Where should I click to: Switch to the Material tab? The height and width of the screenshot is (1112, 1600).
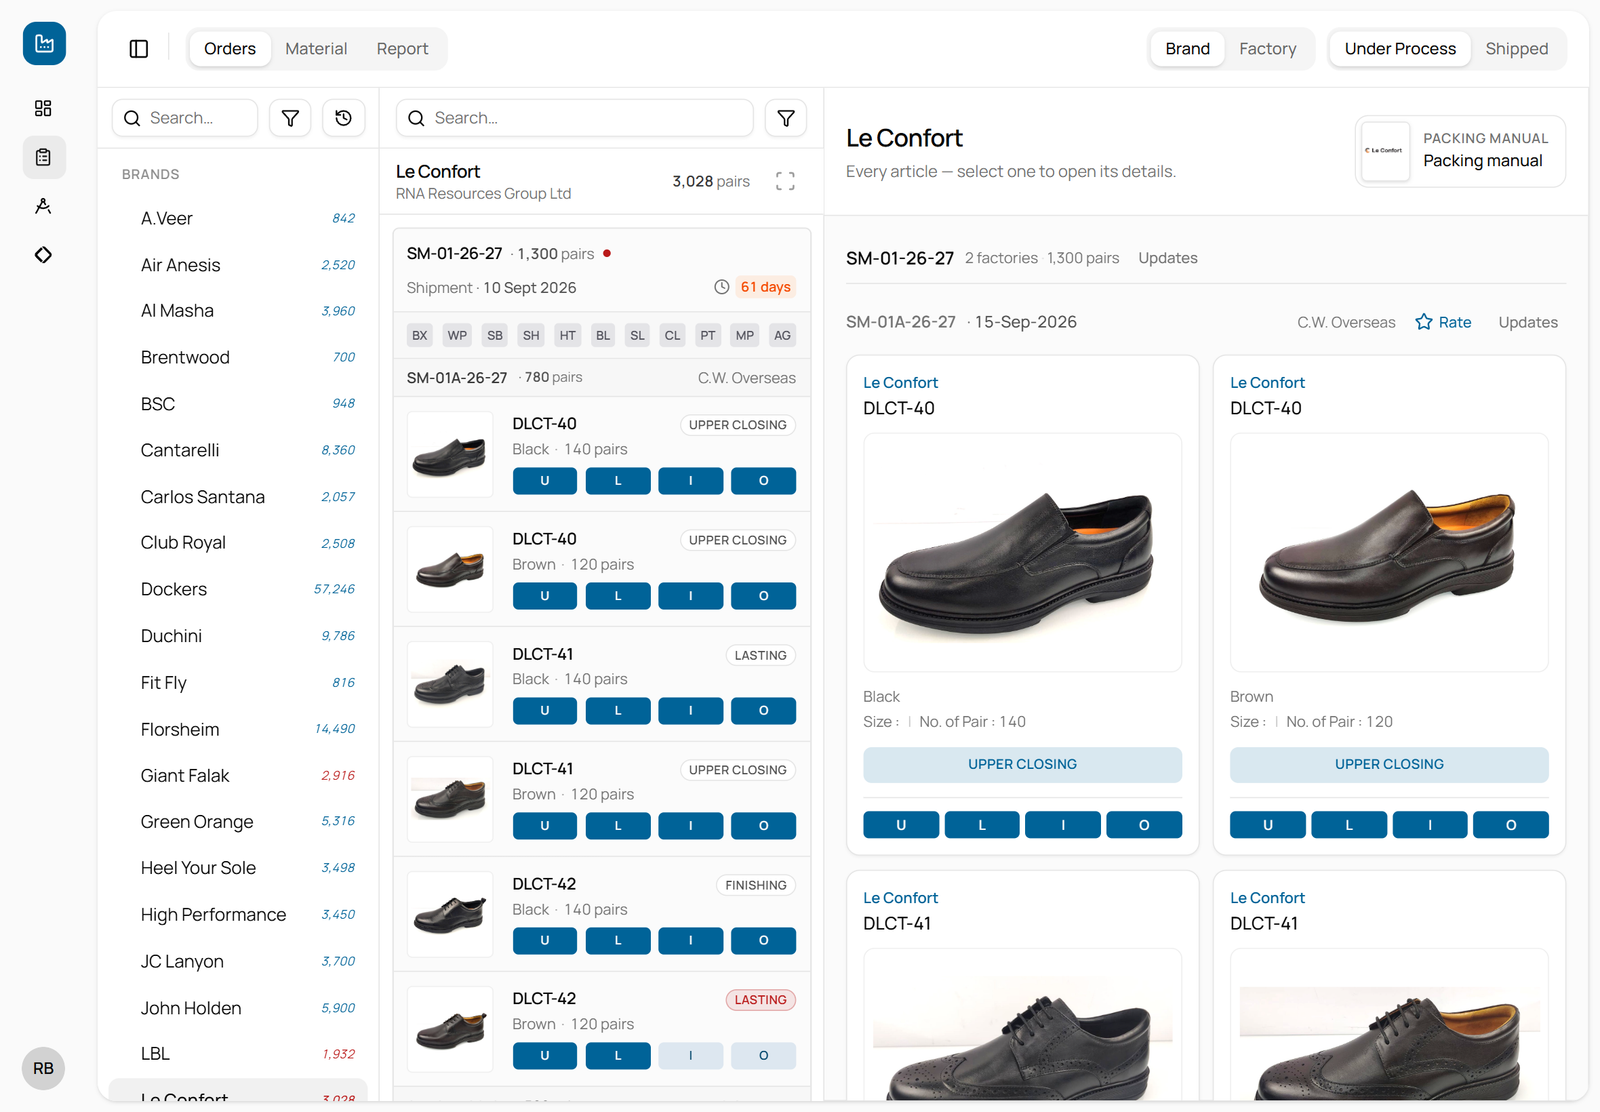point(316,49)
